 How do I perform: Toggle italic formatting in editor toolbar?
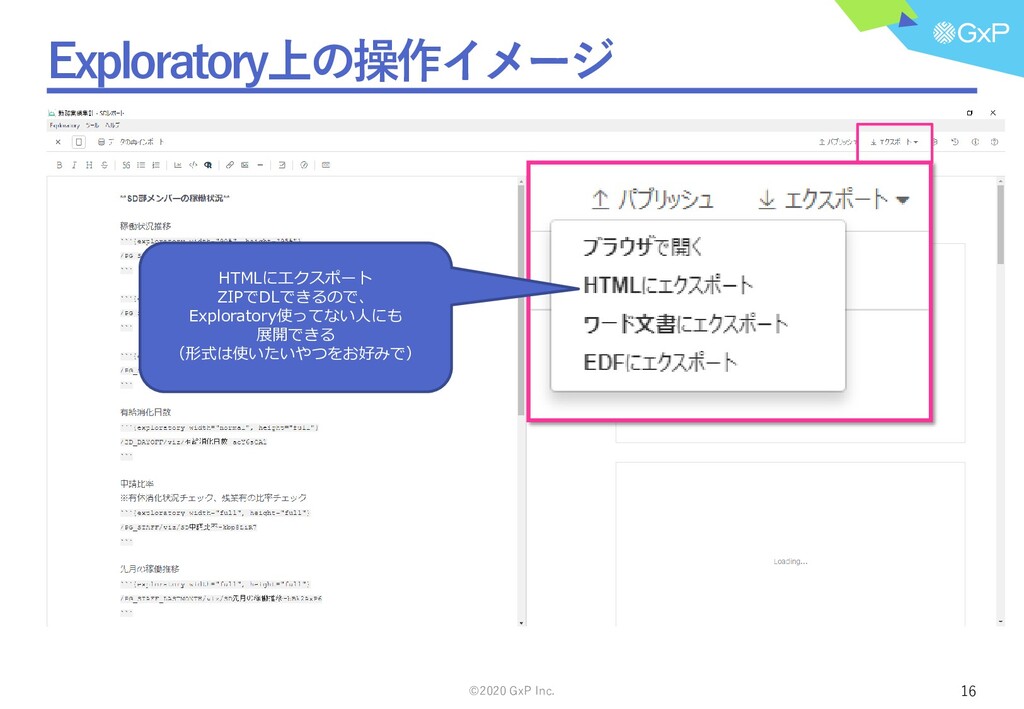coord(74,165)
